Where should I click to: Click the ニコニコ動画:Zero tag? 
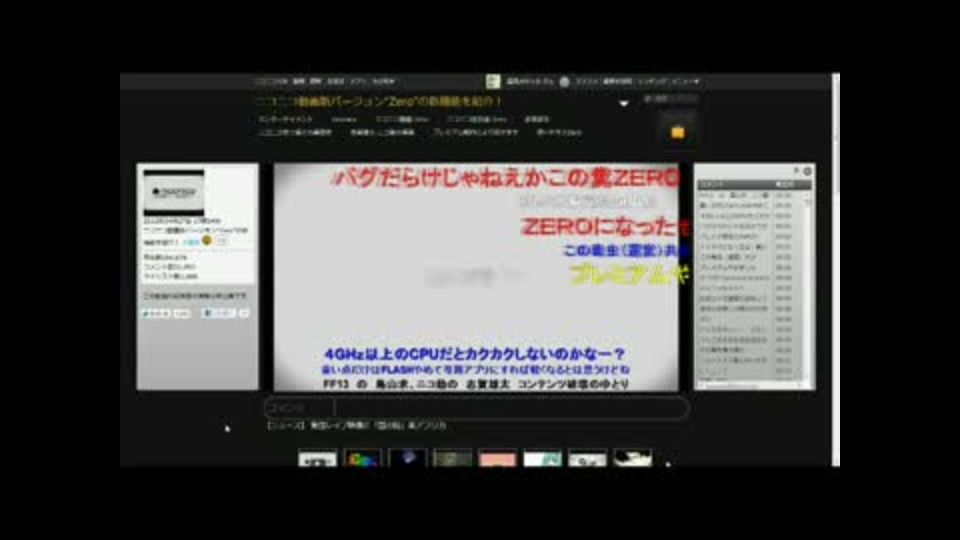point(402,119)
